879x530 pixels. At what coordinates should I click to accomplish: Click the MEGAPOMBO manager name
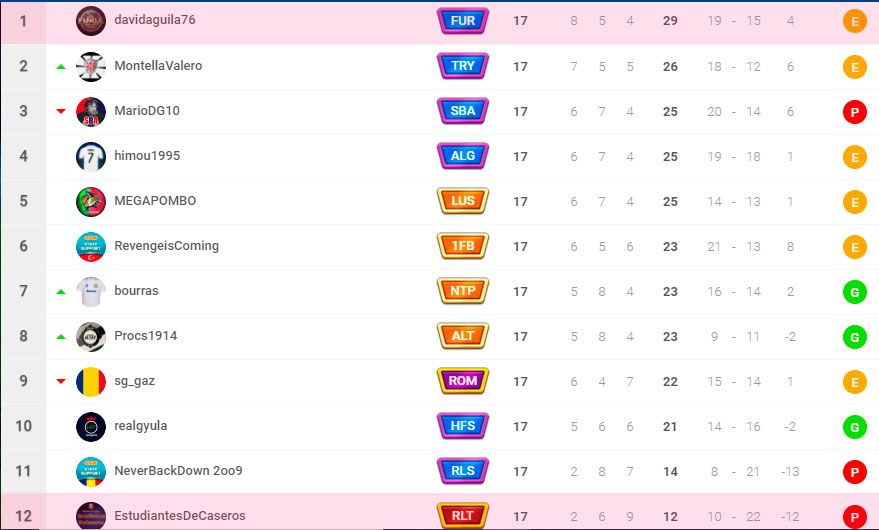tap(155, 201)
